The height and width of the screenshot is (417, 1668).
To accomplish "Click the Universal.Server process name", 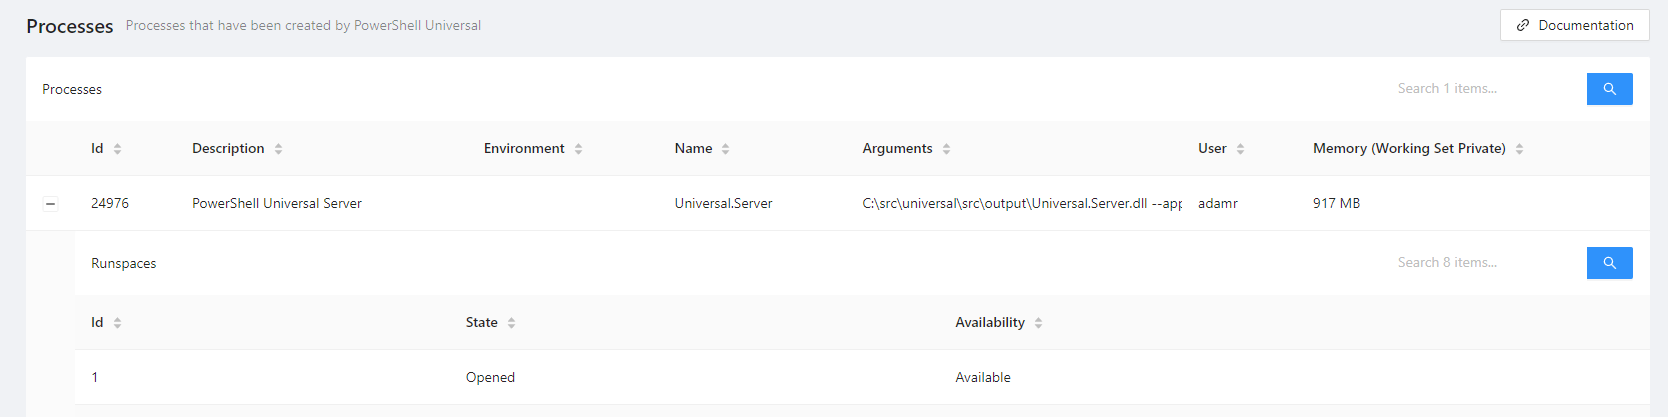I will [x=723, y=203].
